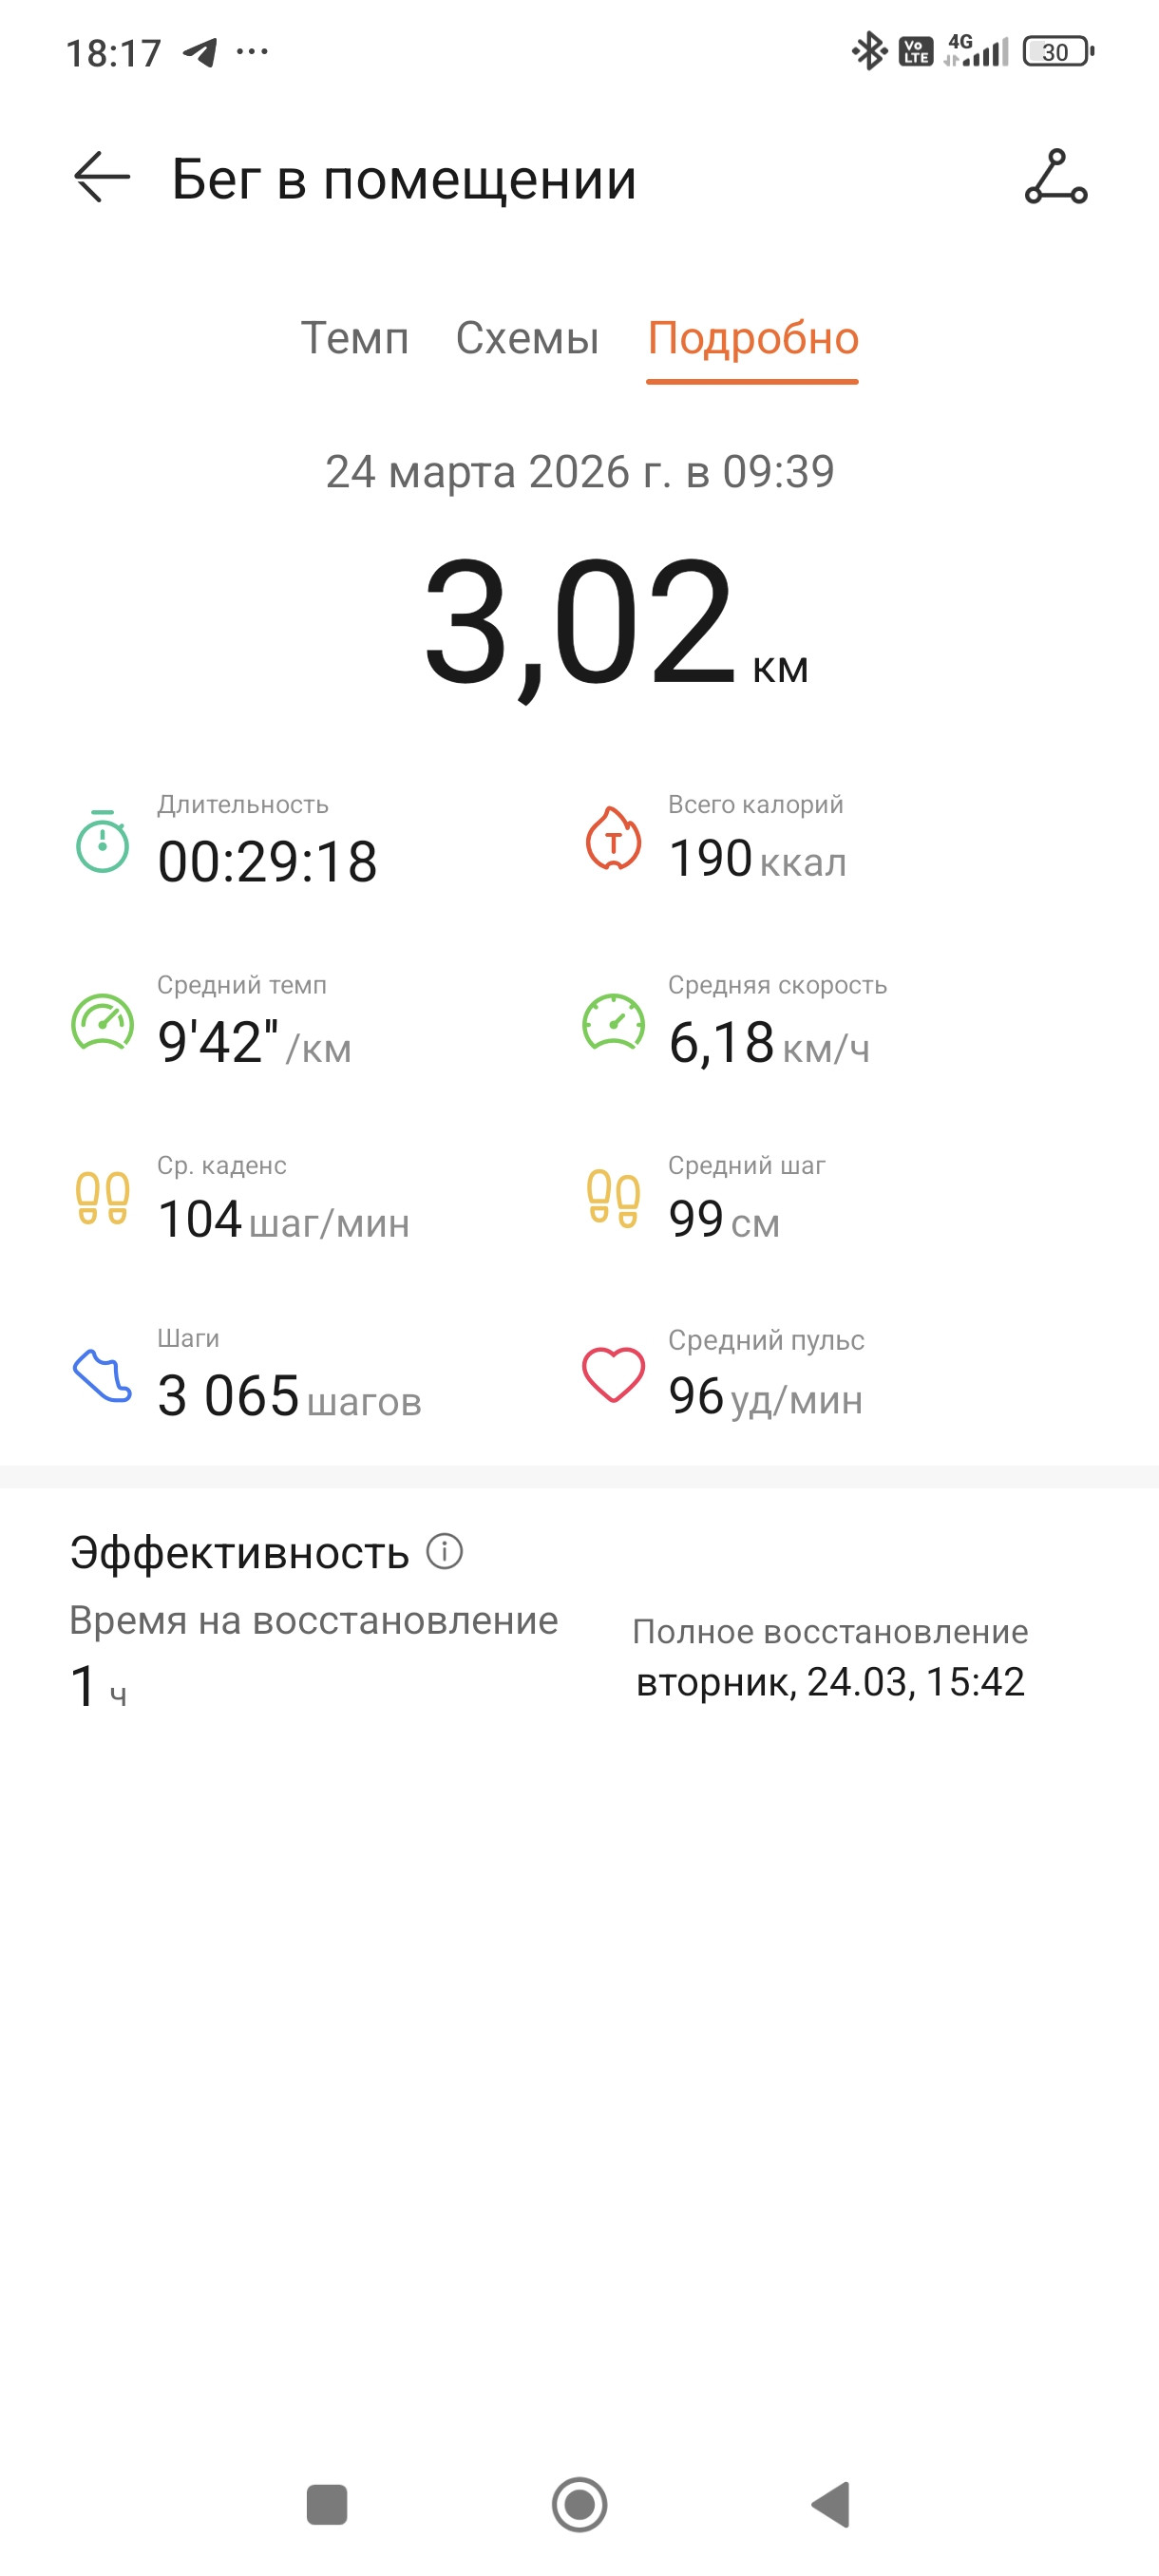Tap the stopwatch duration icon

tap(102, 842)
